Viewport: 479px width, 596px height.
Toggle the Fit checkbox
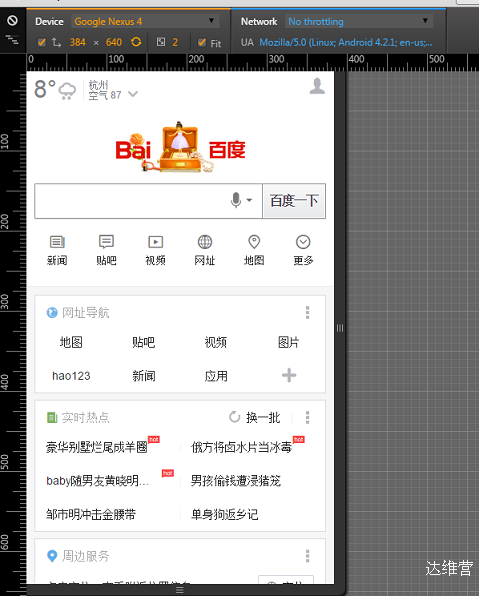(202, 43)
